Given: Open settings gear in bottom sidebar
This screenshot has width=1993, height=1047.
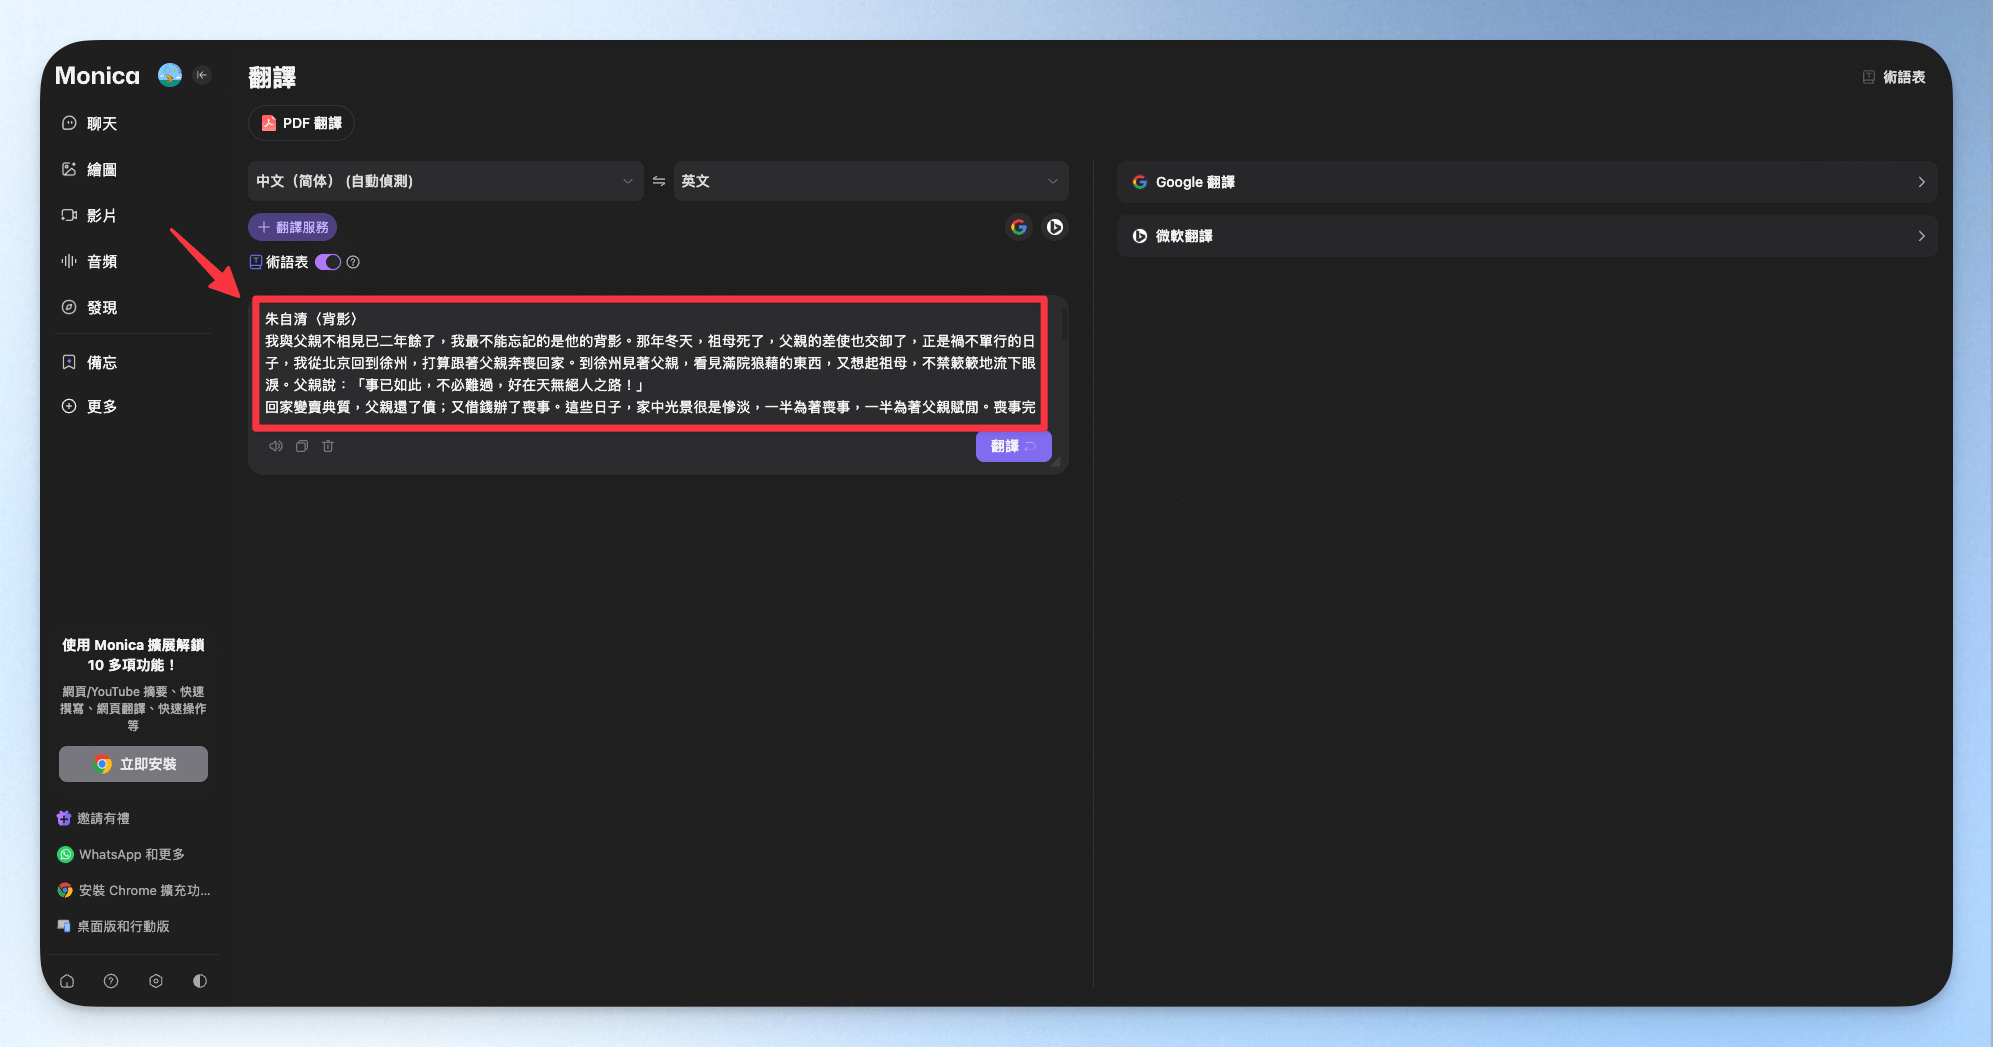Looking at the screenshot, I should (155, 981).
